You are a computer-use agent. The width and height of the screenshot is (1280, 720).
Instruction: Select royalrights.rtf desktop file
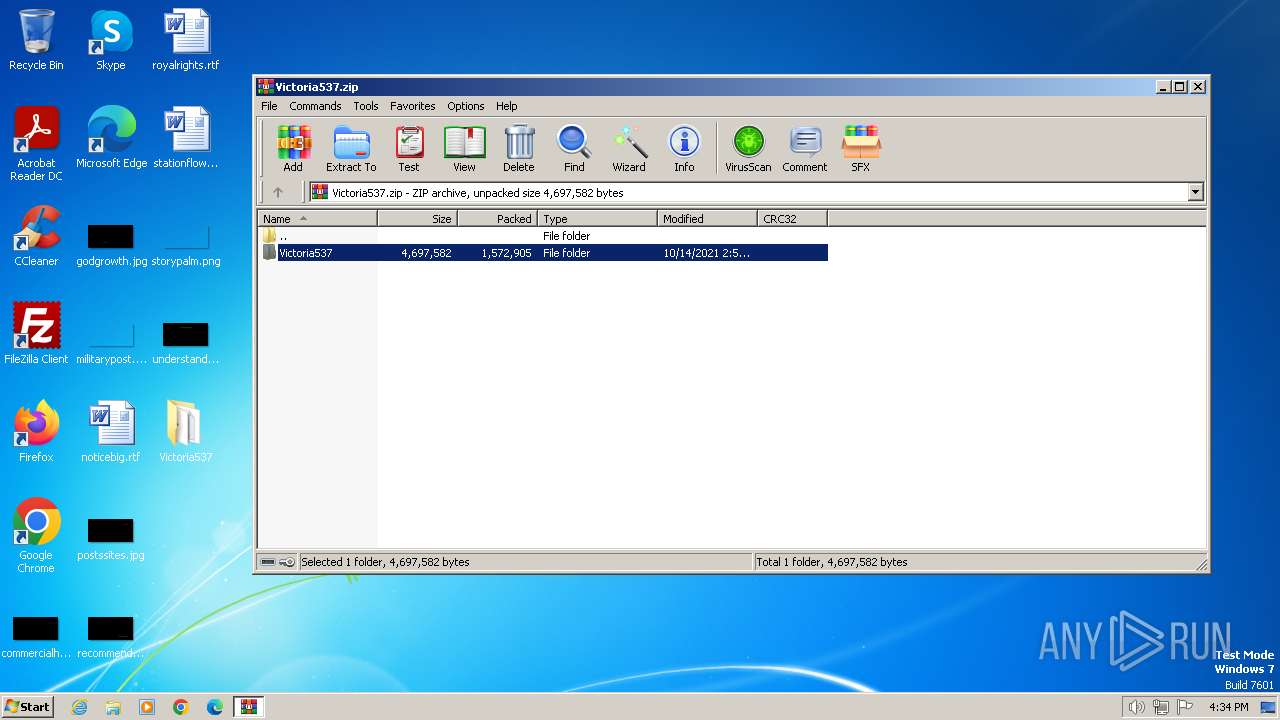coord(186,40)
